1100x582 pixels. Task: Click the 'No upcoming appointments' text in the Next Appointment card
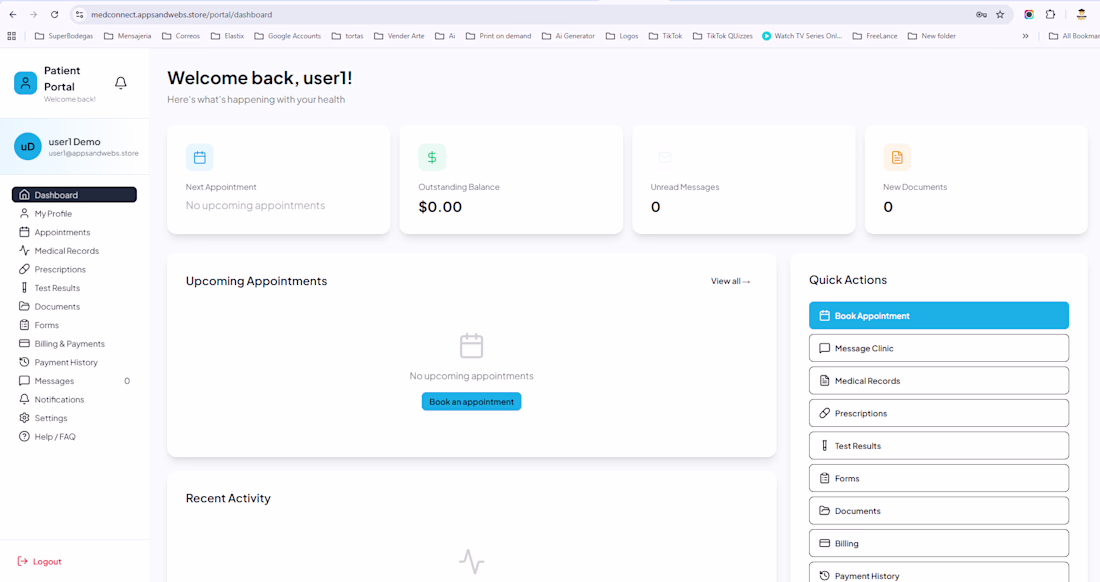click(x=255, y=205)
